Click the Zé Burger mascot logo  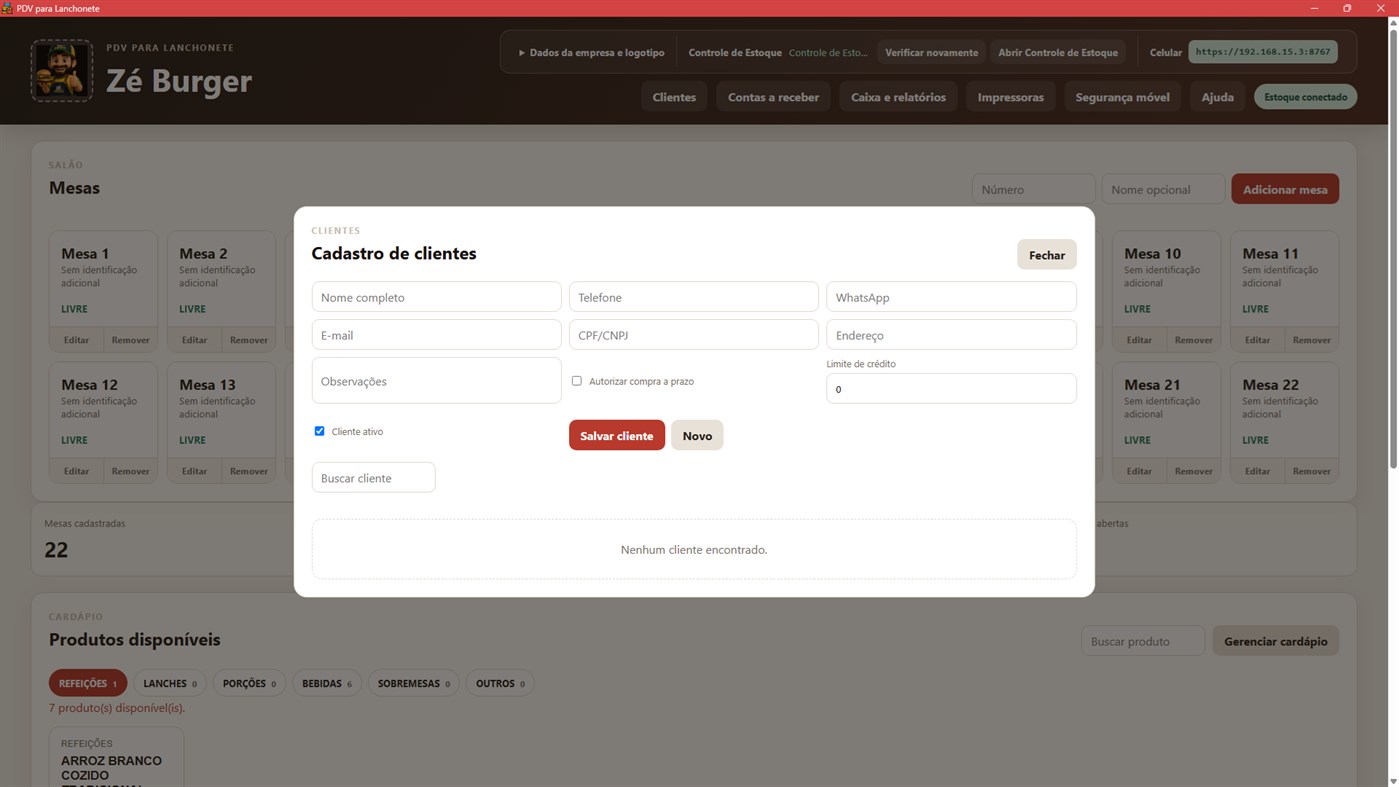coord(62,70)
